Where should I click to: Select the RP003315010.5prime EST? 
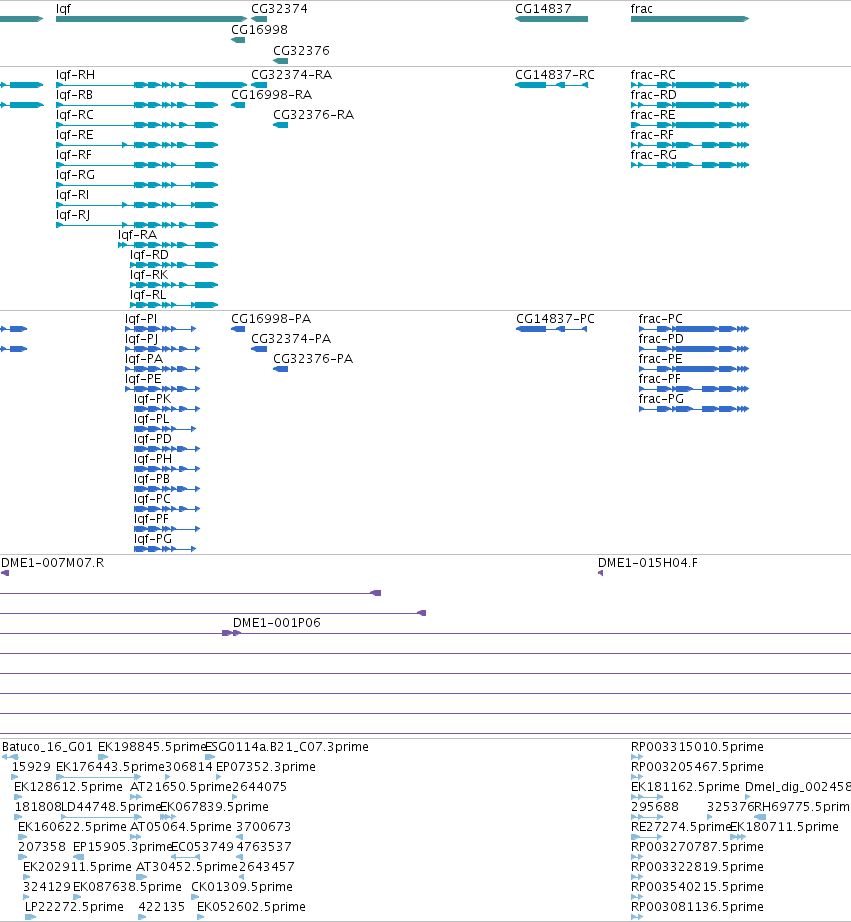[x=637, y=757]
